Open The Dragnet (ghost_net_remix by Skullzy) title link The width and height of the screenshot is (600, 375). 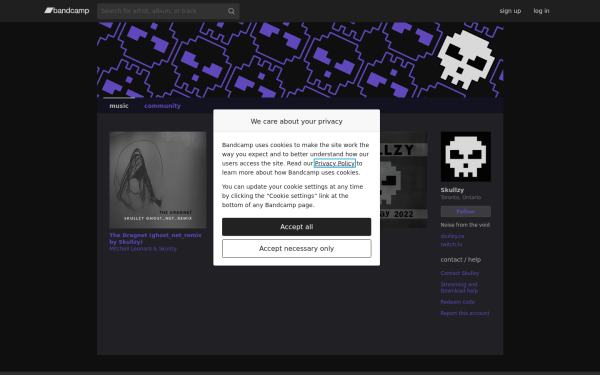tap(155, 238)
